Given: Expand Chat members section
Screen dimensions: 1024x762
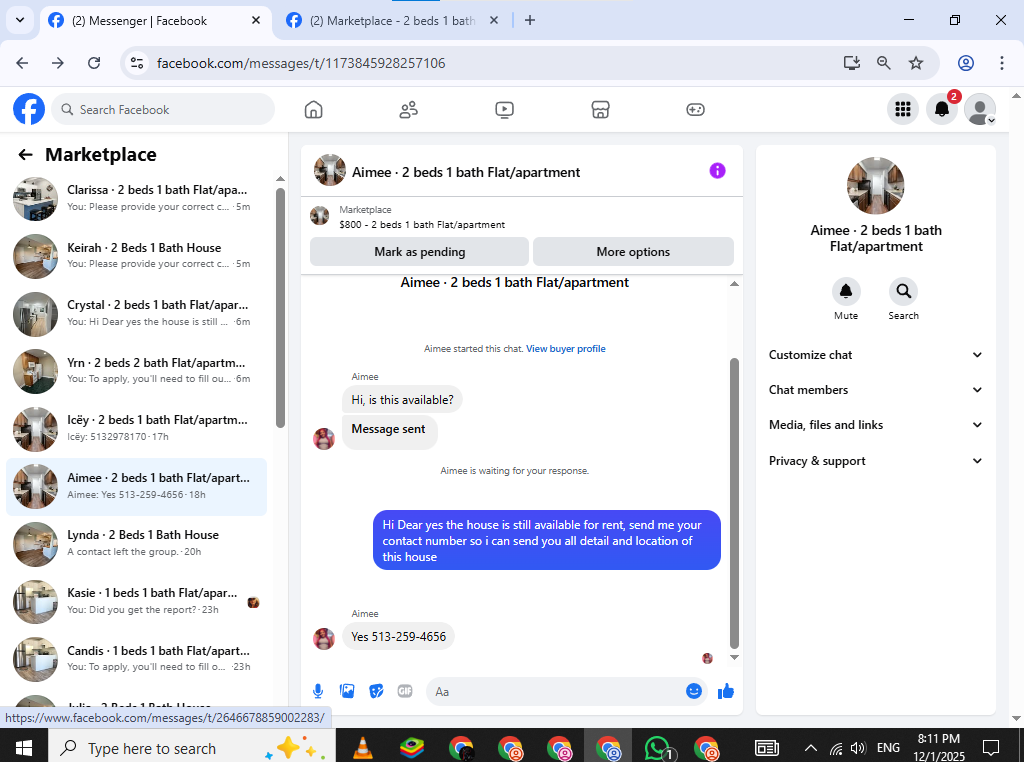Looking at the screenshot, I should click(x=875, y=390).
